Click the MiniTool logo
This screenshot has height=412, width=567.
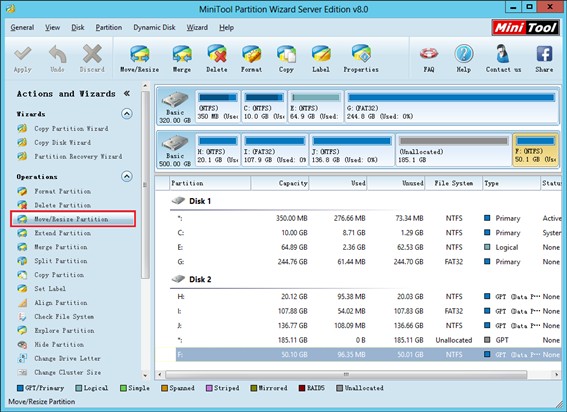click(526, 27)
